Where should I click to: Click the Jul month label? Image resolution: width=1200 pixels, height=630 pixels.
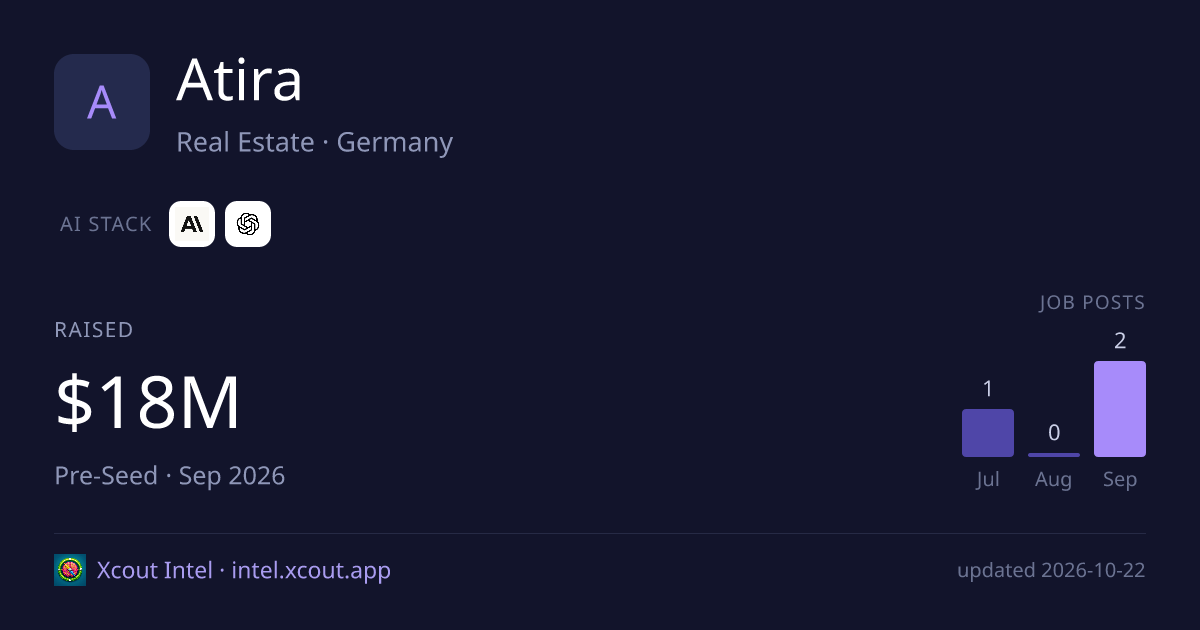coord(988,479)
